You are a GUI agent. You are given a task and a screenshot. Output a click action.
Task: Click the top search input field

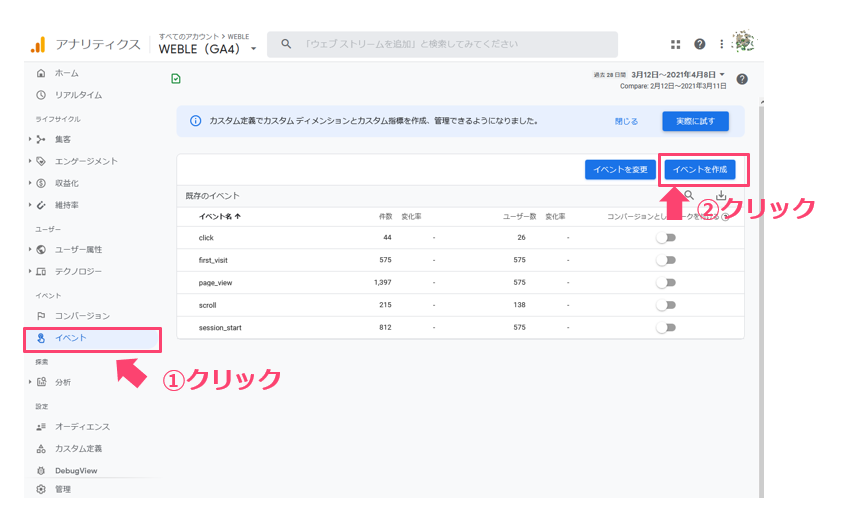click(x=442, y=44)
